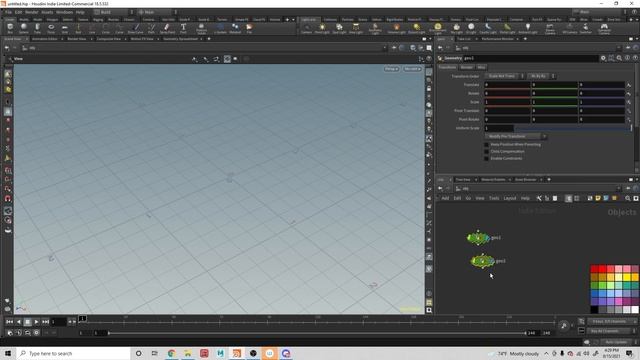This screenshot has height=360, width=640.
Task: Select the Tube shelf tool
Action: tap(37, 28)
